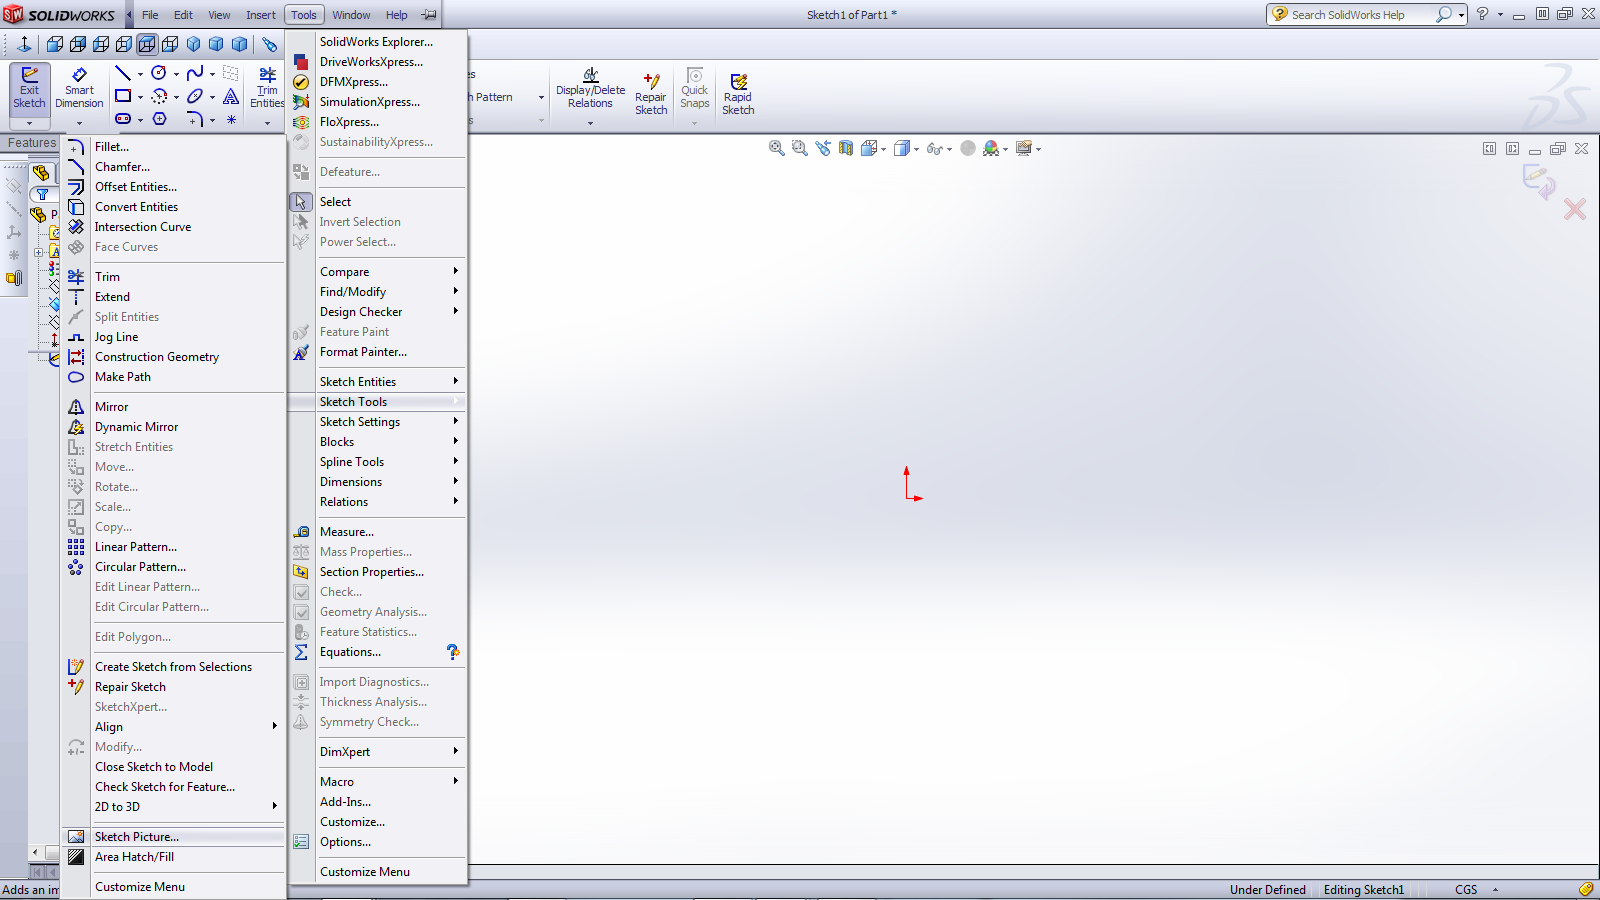
Task: Open the View menu
Action: click(219, 15)
